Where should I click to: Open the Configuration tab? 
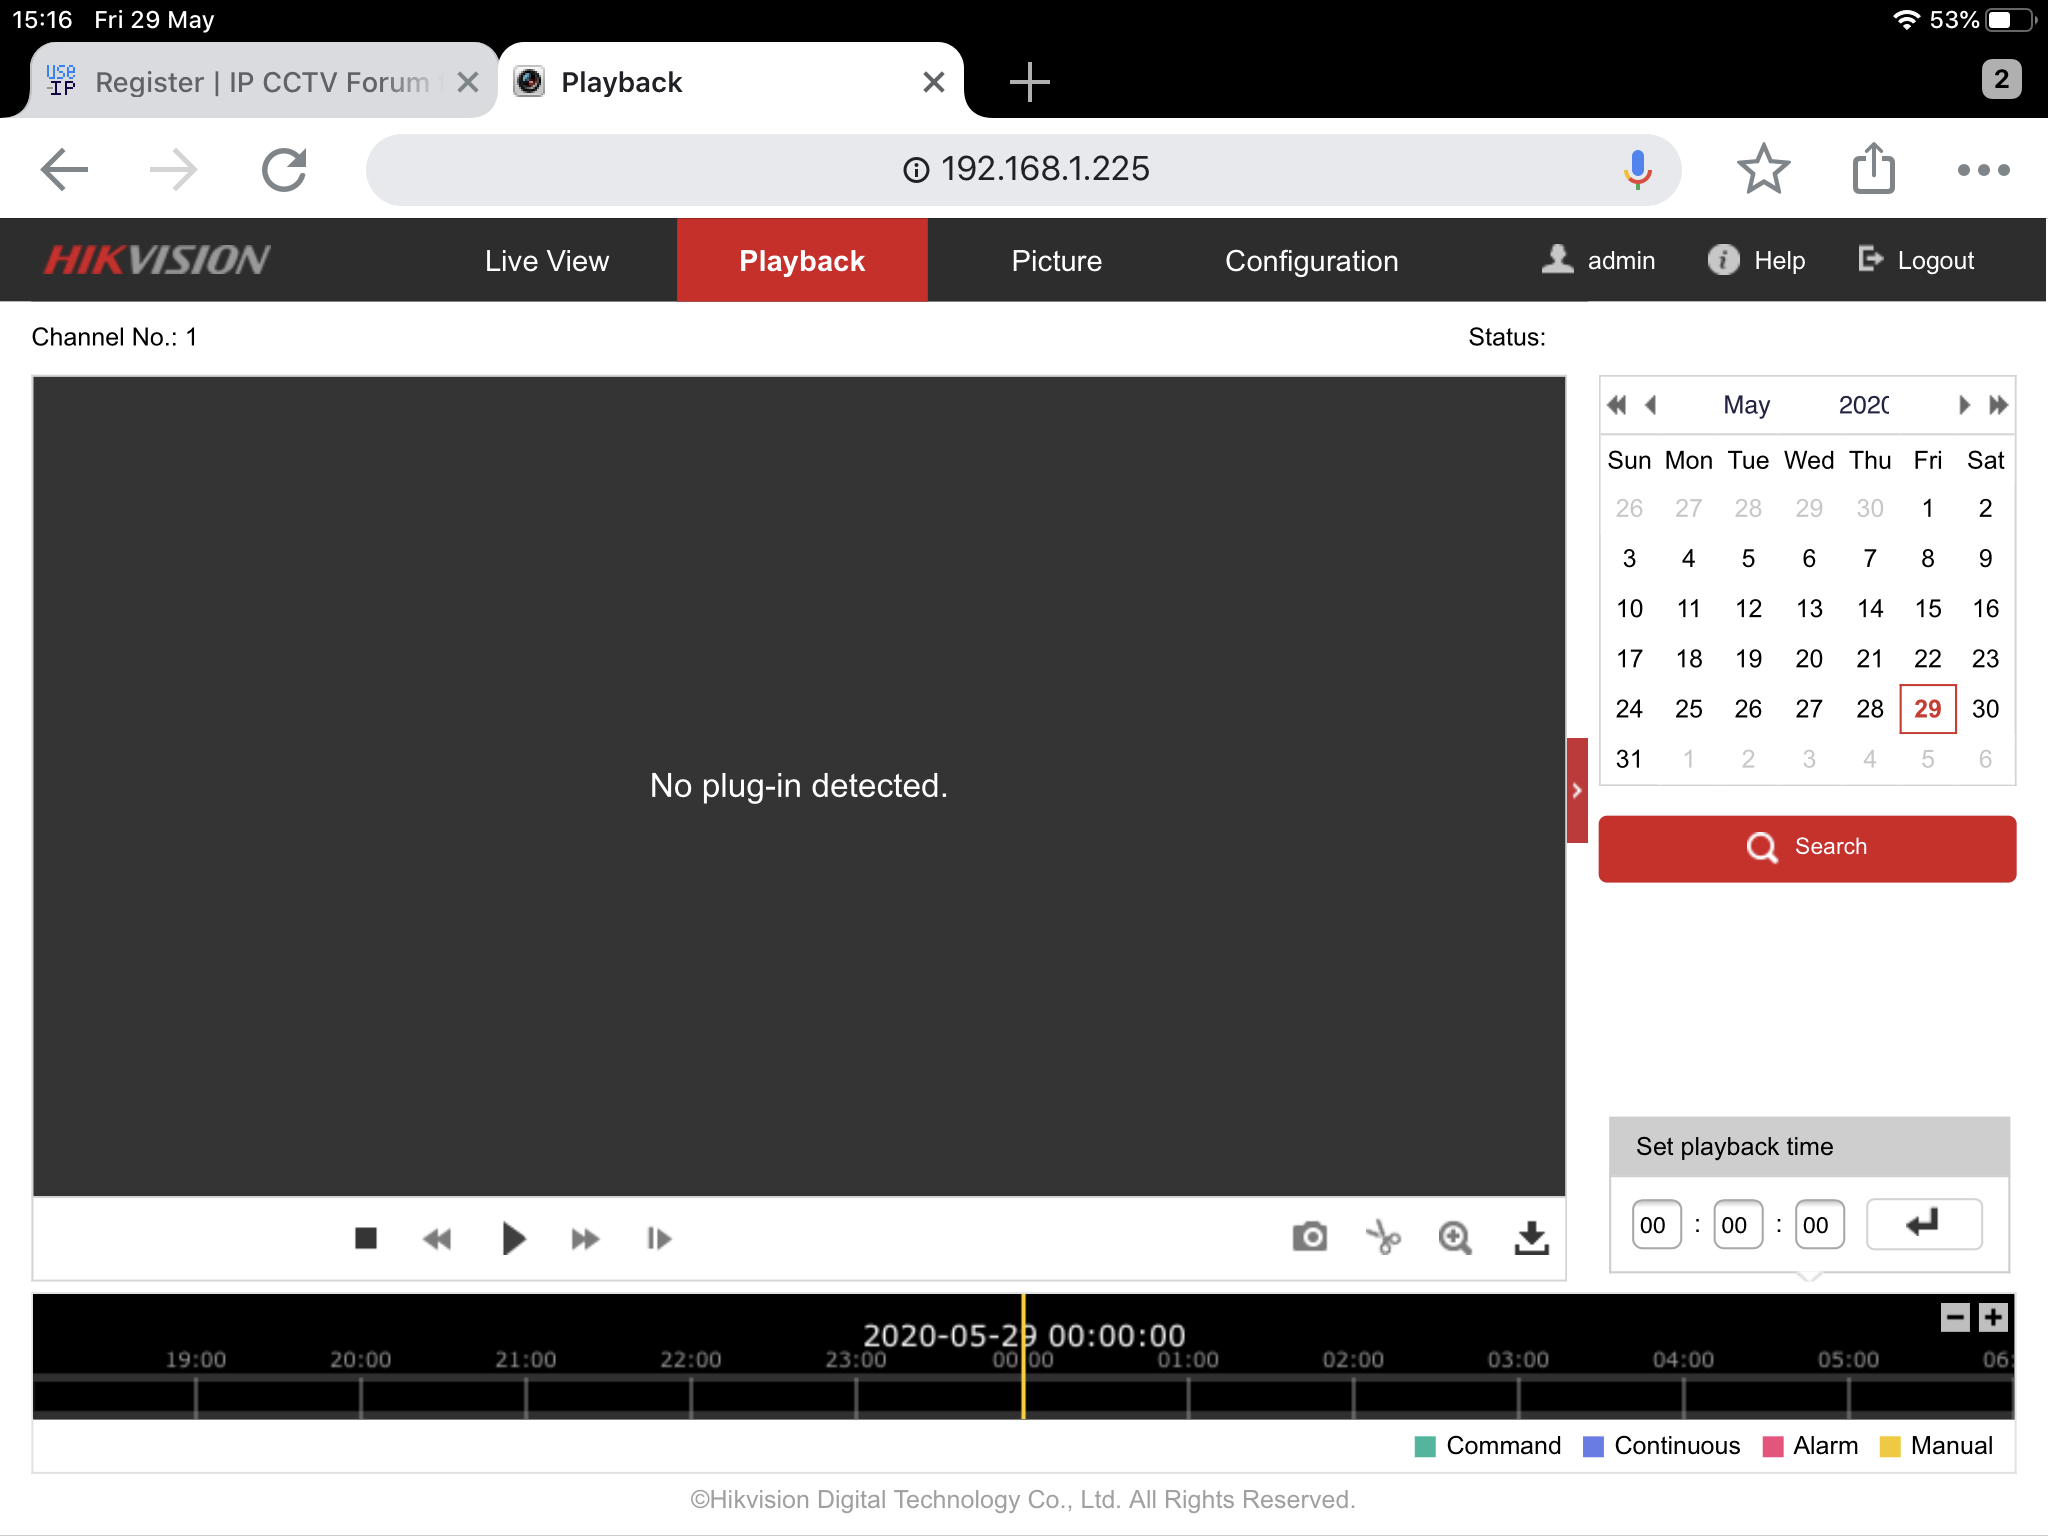(x=1311, y=261)
